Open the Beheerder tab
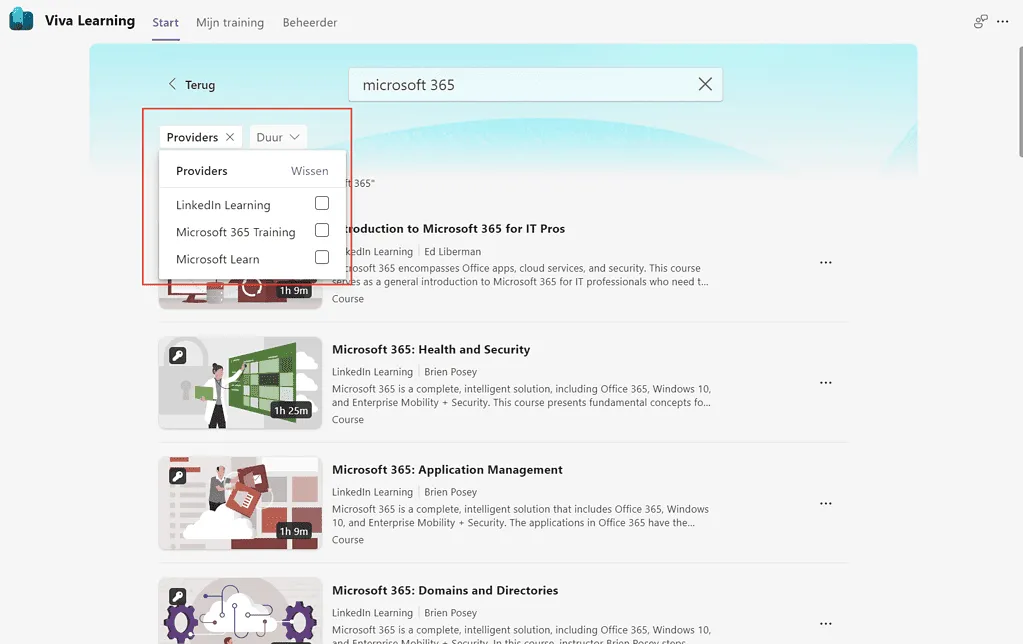Viewport: 1023px width, 644px height. pyautogui.click(x=310, y=22)
